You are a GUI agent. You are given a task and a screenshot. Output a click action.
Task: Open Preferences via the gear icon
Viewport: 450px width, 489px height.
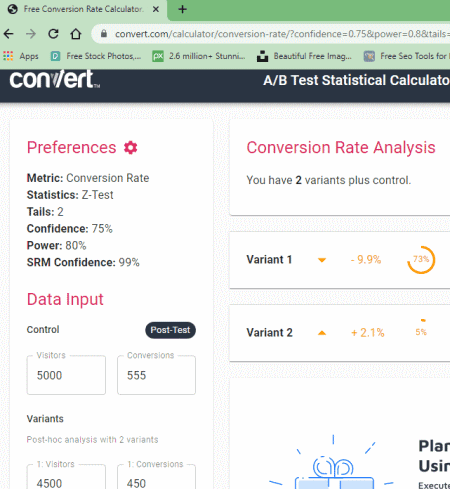(131, 147)
